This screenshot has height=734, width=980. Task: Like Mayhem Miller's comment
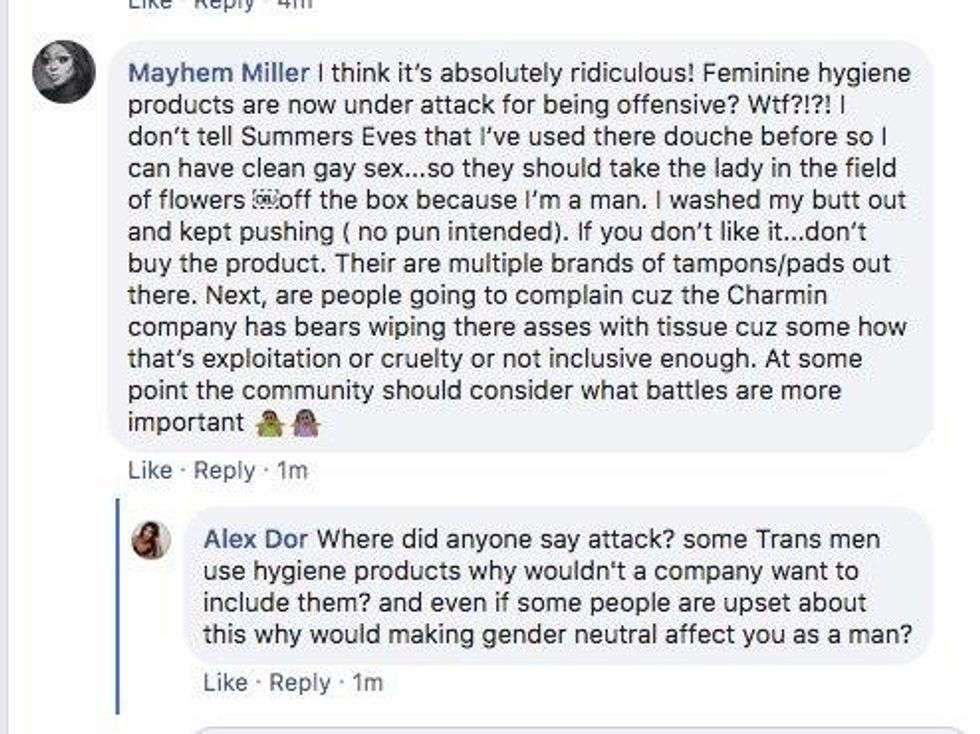coord(150,470)
